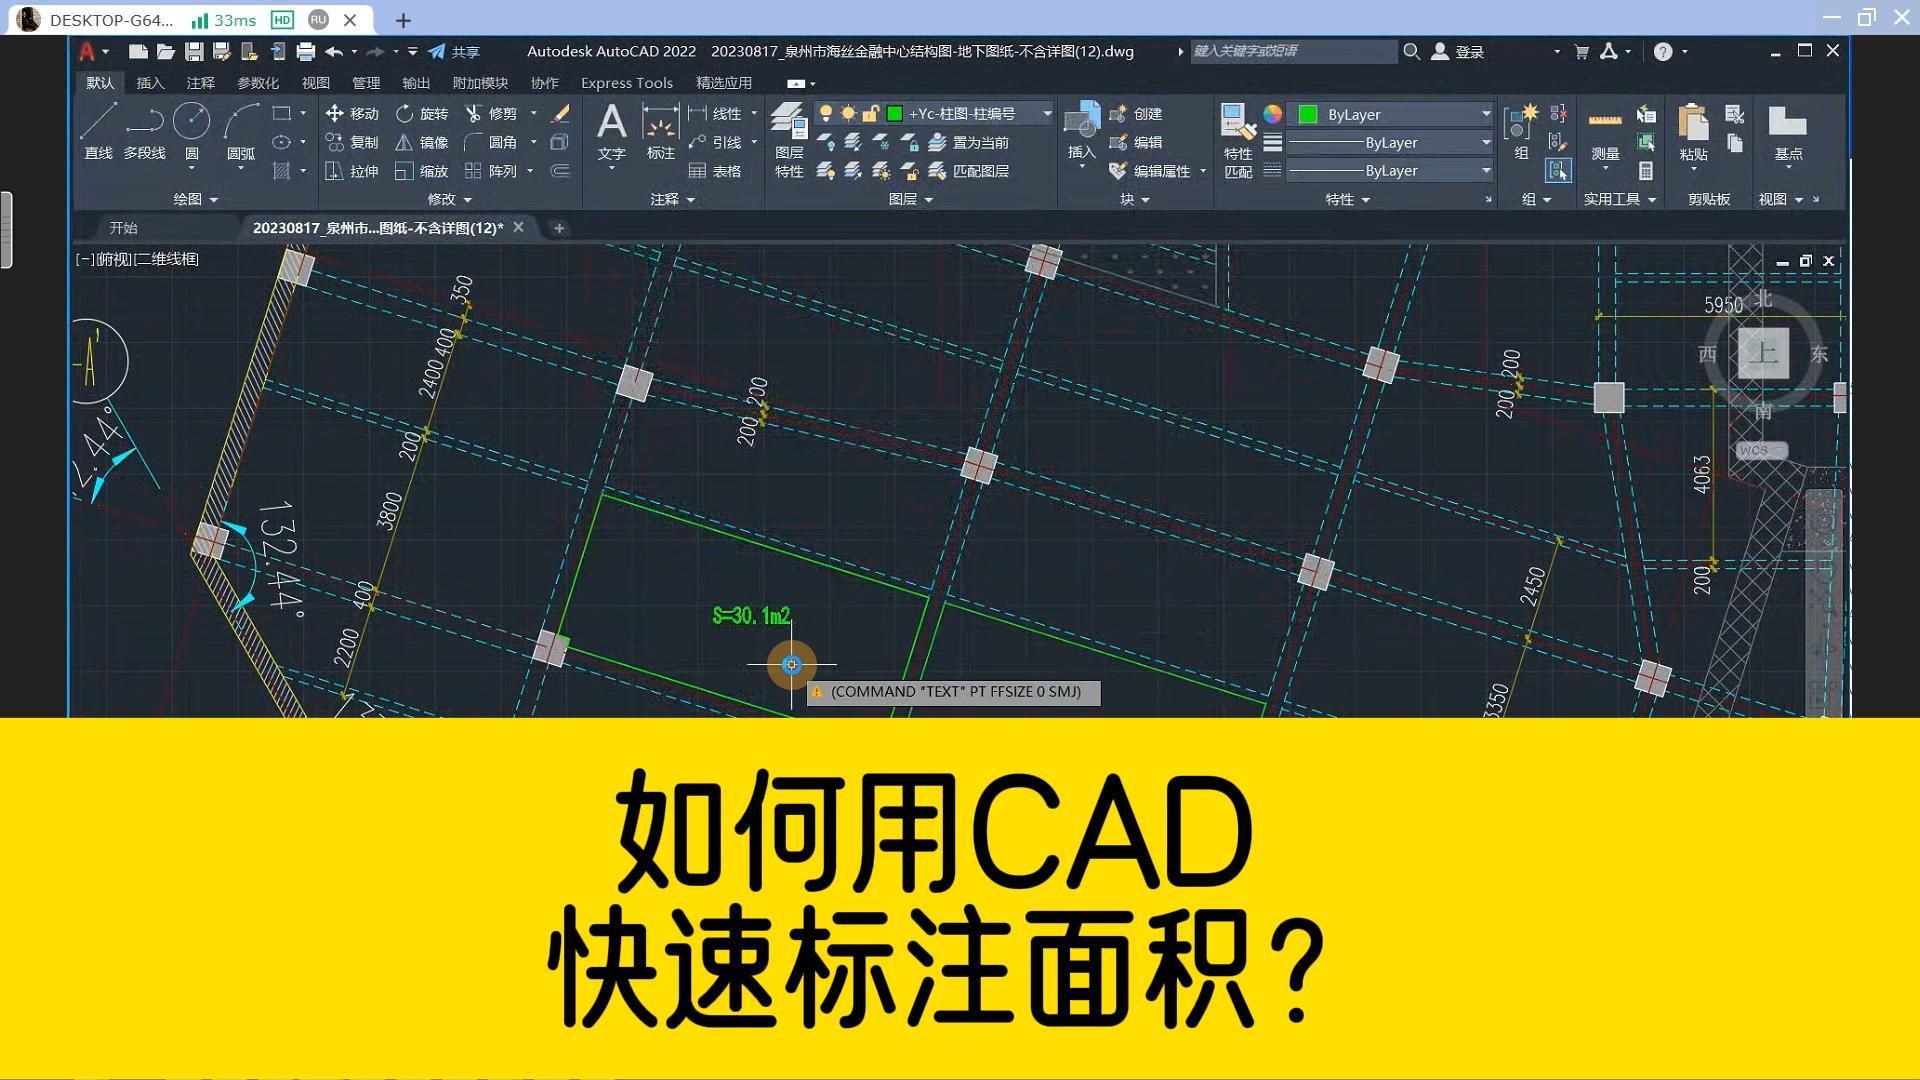The height and width of the screenshot is (1080, 1920).
Task: Click the 共享 (Share) button
Action: coord(453,51)
